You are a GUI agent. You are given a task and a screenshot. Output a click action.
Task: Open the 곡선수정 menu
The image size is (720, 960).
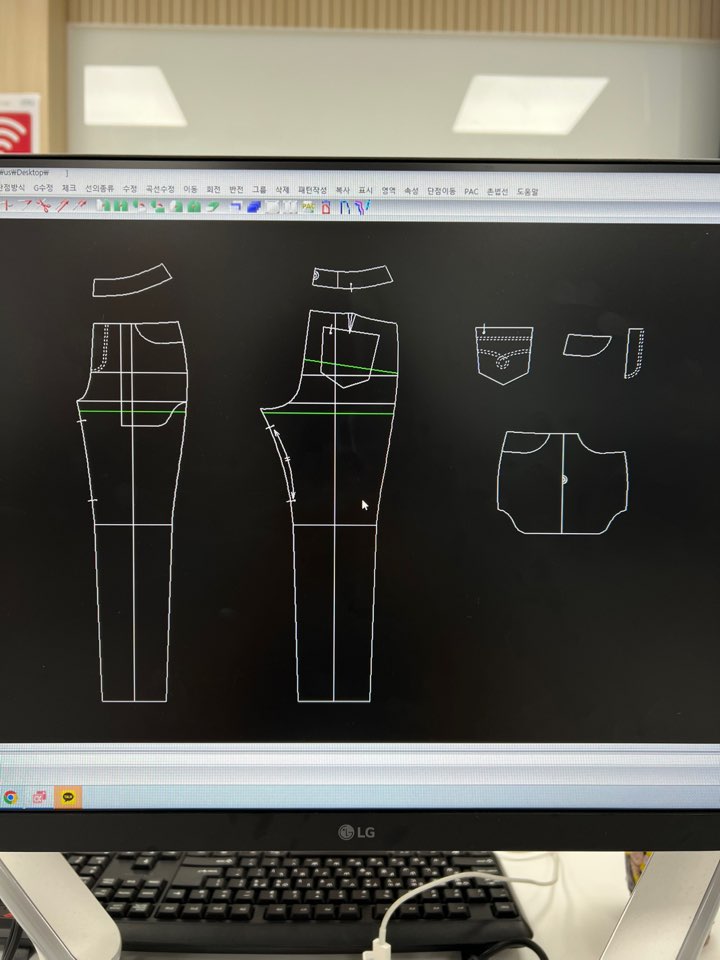pos(160,189)
